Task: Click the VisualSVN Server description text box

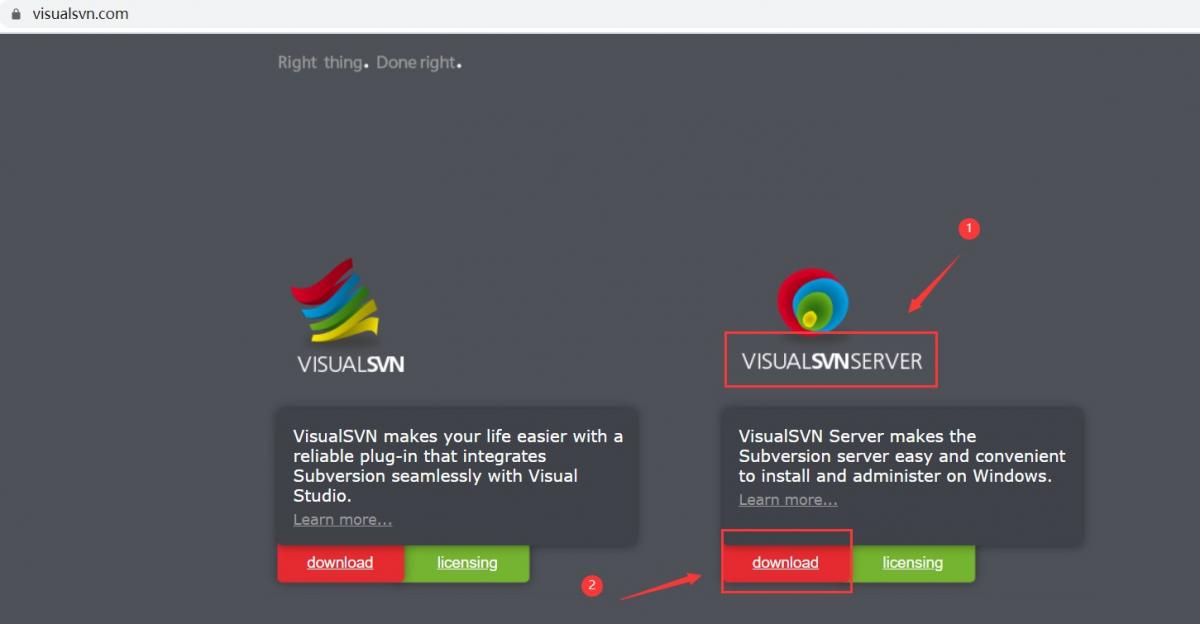Action: tap(902, 476)
